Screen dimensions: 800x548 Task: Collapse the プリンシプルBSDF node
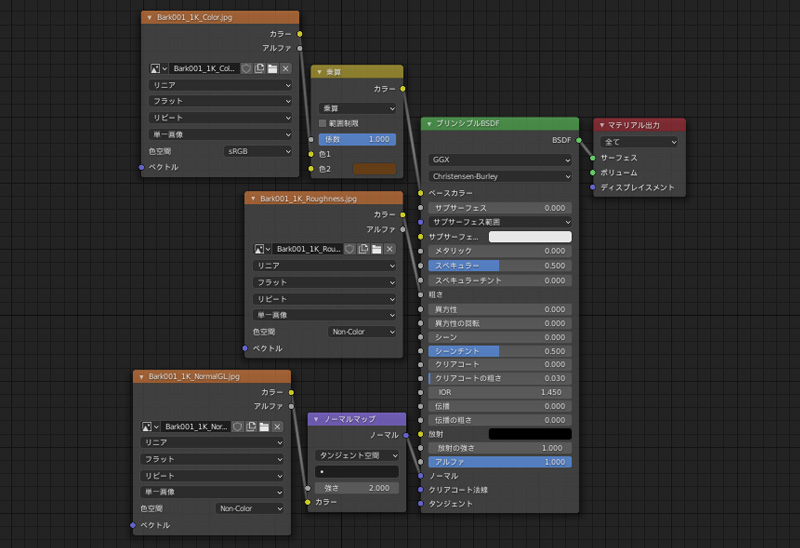[428, 124]
